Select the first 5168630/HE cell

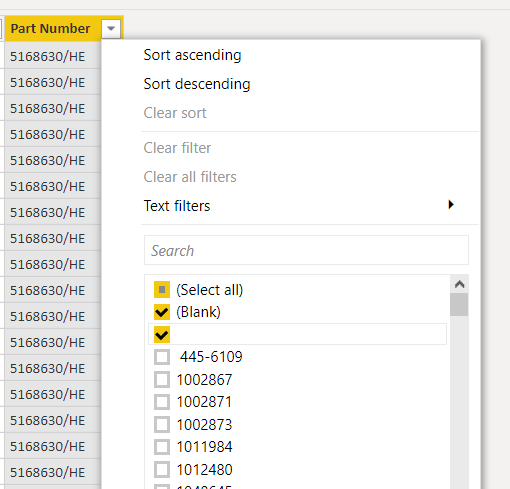point(53,56)
